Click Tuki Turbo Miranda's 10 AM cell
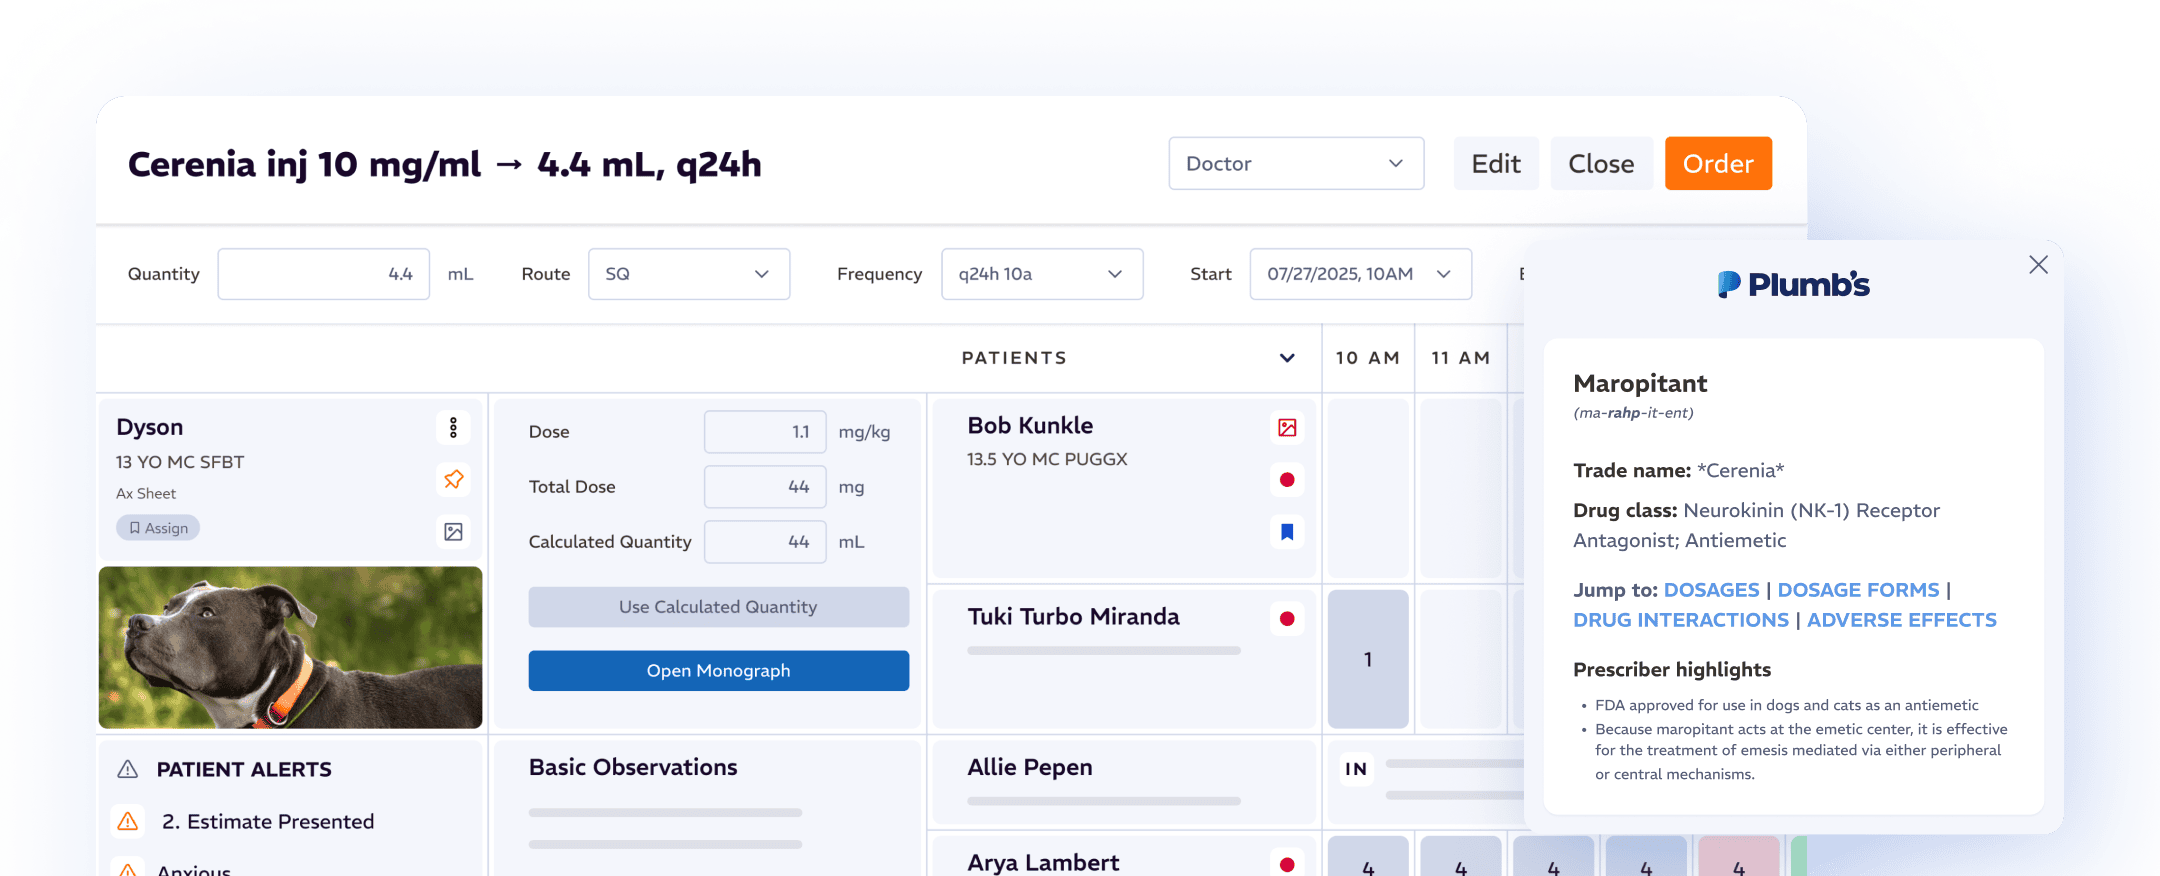The width and height of the screenshot is (2160, 876). (x=1368, y=659)
